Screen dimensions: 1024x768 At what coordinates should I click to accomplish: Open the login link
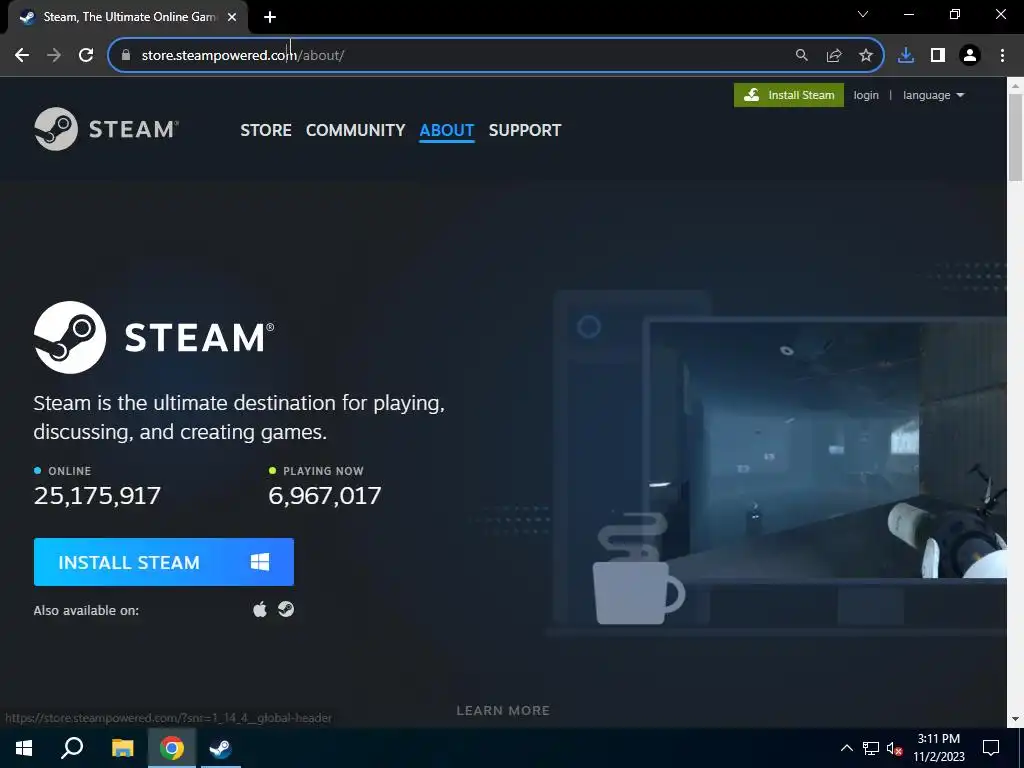(866, 95)
